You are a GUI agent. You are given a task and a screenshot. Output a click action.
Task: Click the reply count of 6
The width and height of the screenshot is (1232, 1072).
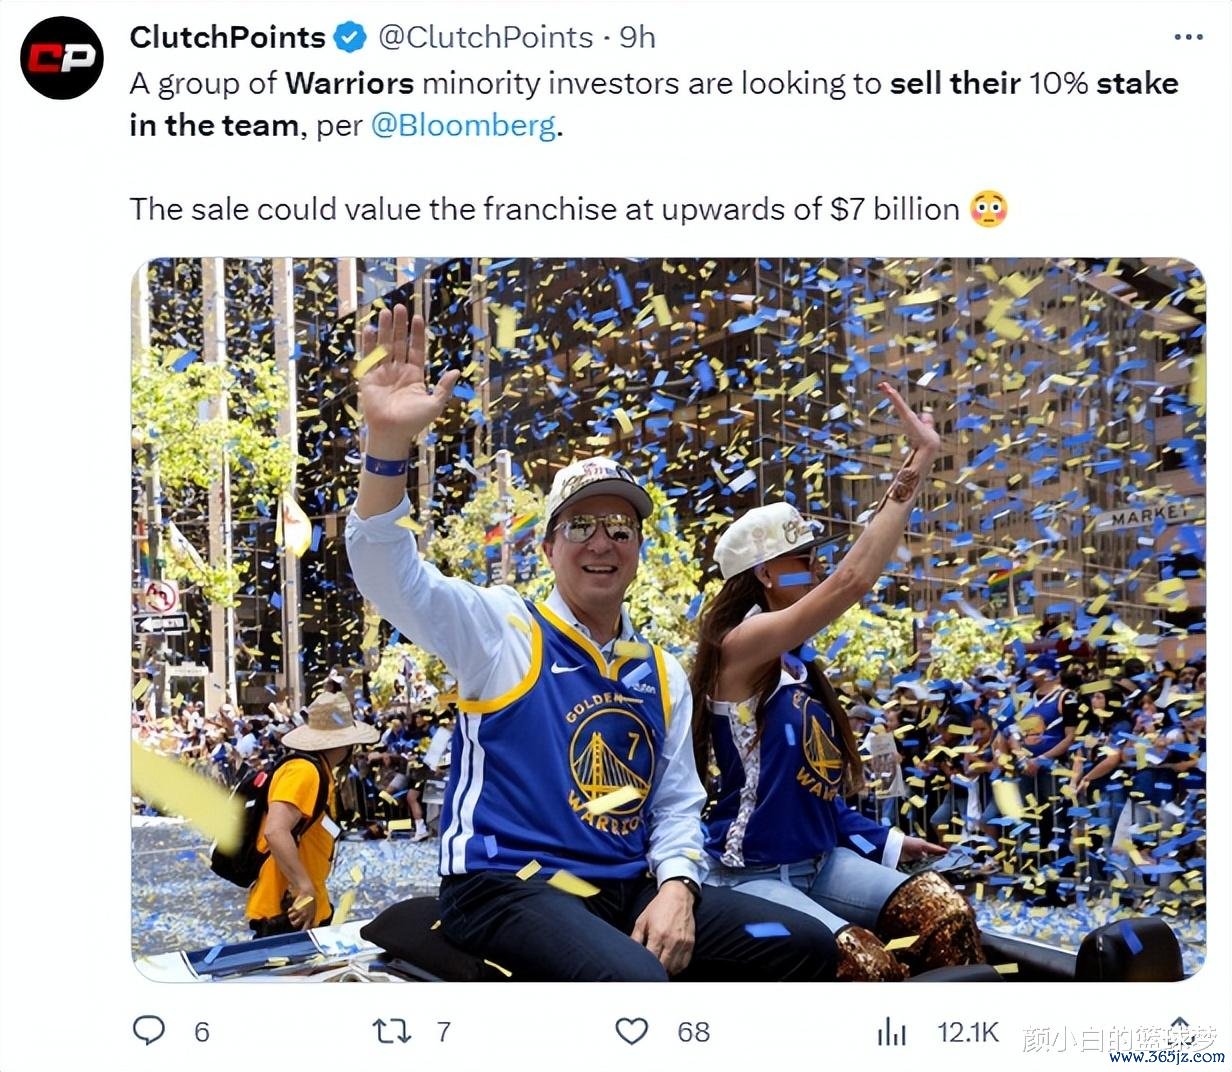coord(201,1032)
